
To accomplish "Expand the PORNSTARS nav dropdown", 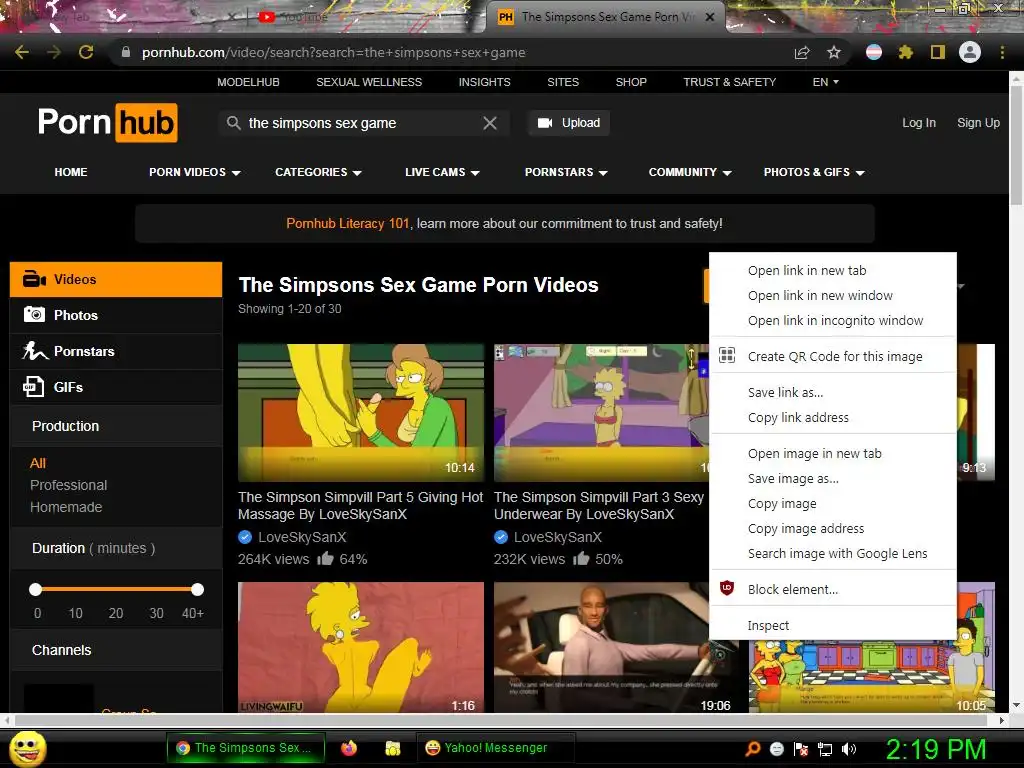I will click(x=566, y=172).
